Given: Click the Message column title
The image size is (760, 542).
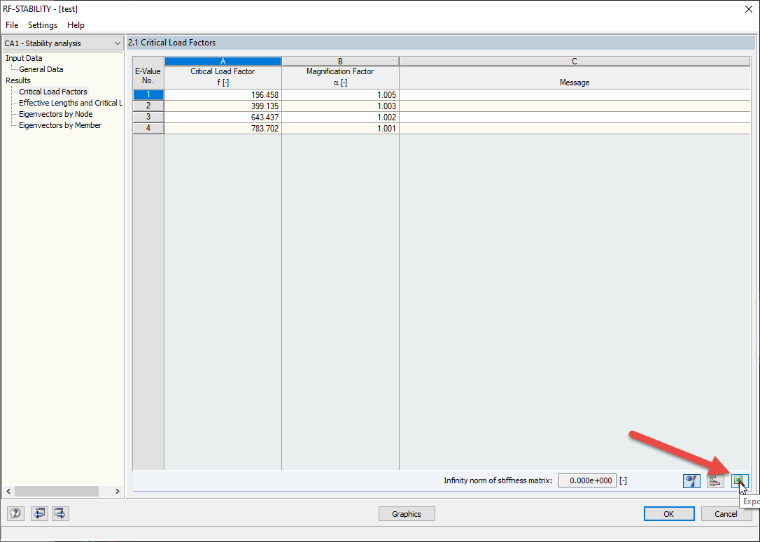Looking at the screenshot, I should pos(574,82).
